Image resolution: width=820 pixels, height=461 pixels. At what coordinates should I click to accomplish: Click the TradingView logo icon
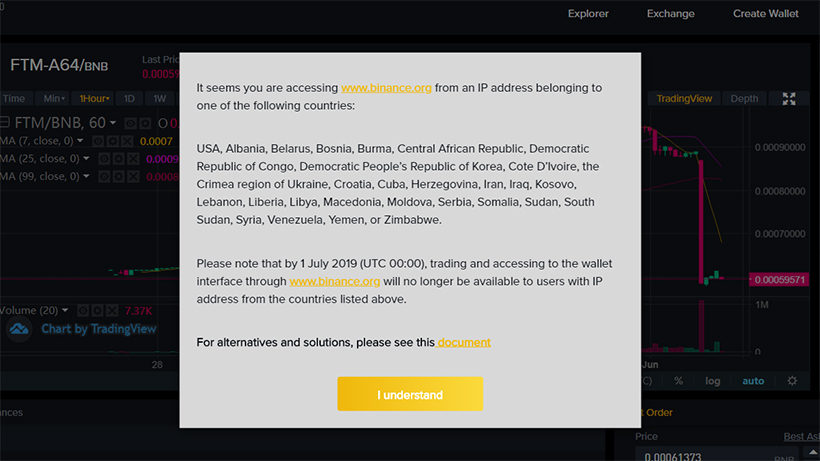tap(19, 328)
